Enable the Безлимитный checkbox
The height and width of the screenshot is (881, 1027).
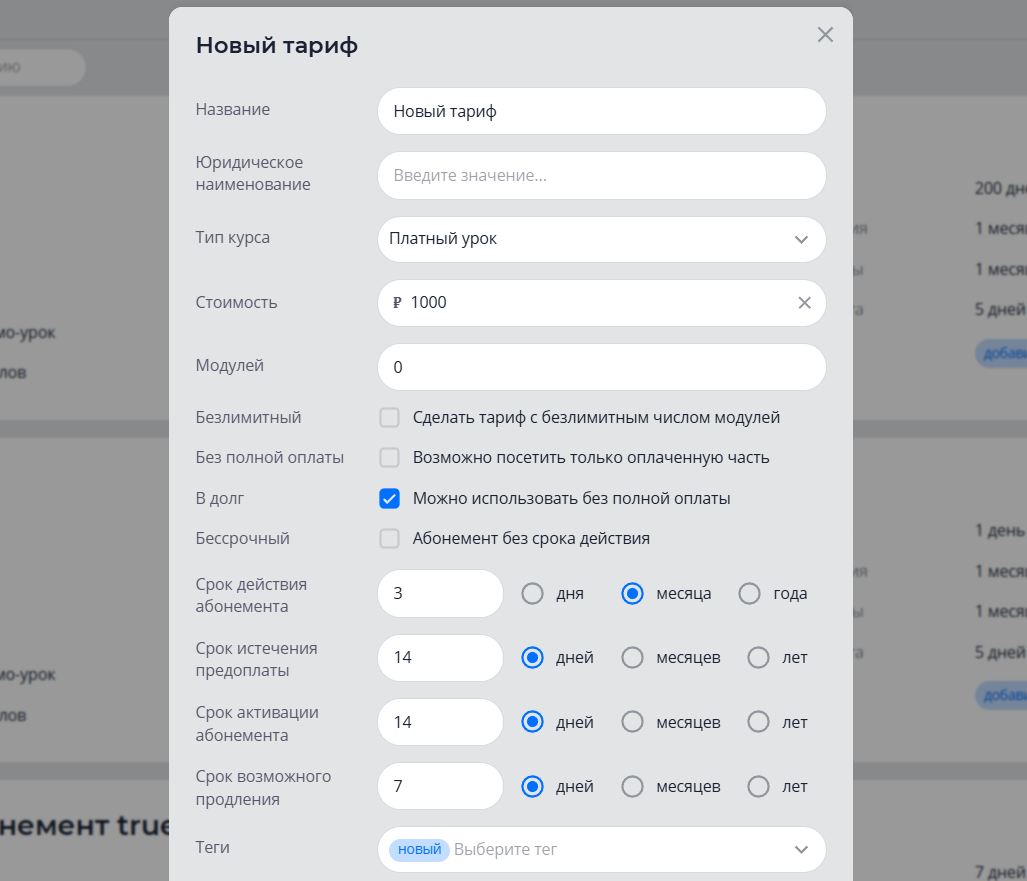390,418
